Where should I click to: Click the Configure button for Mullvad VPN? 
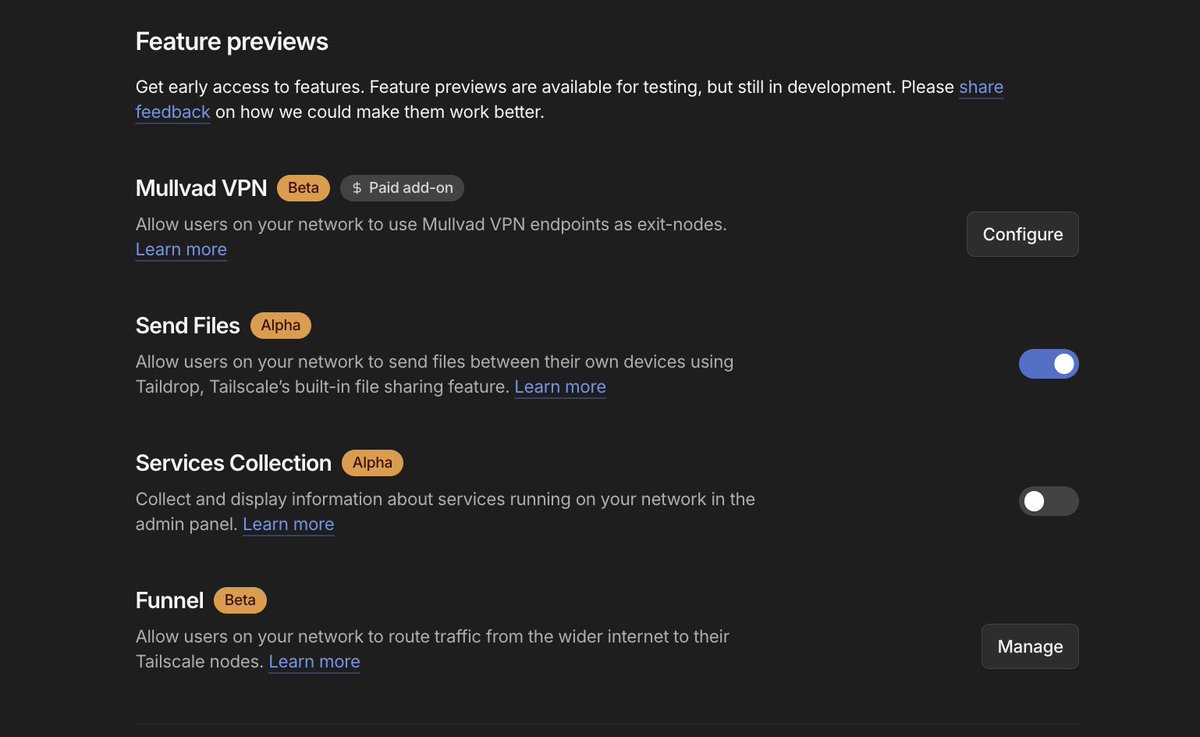pyautogui.click(x=1023, y=234)
